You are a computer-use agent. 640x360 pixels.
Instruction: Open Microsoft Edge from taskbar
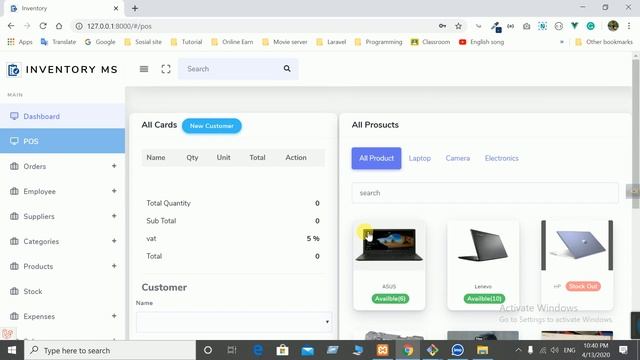pos(258,350)
